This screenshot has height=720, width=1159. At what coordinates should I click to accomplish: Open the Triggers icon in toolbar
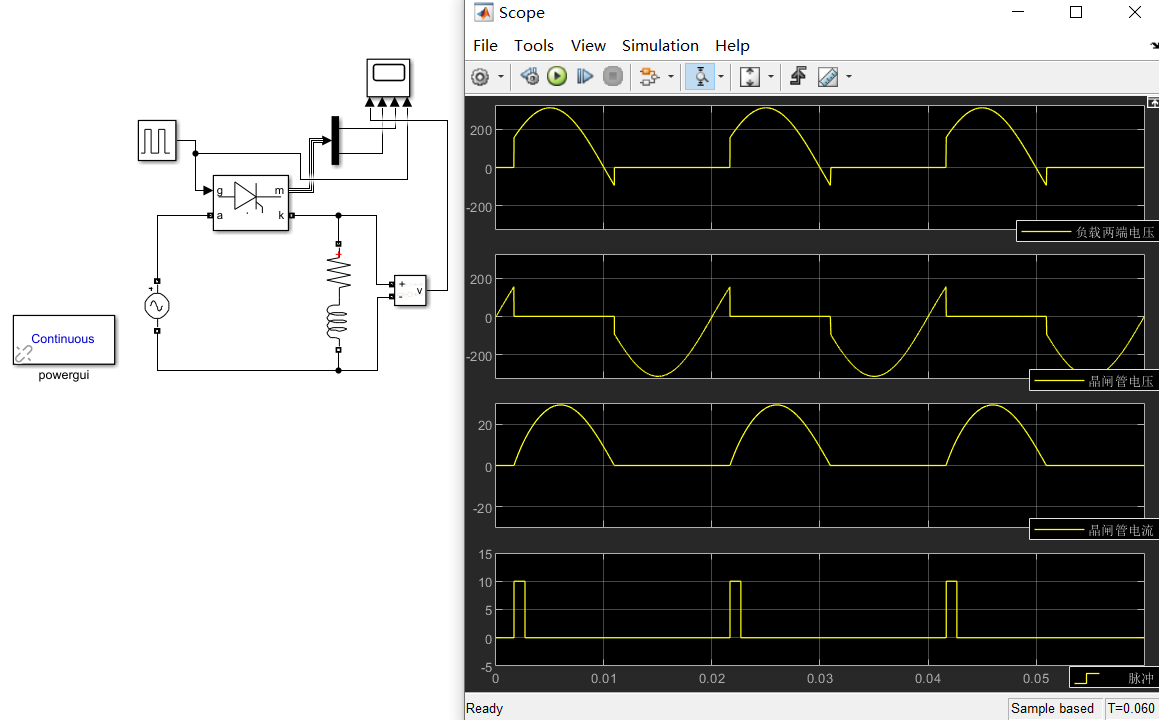[x=798, y=77]
